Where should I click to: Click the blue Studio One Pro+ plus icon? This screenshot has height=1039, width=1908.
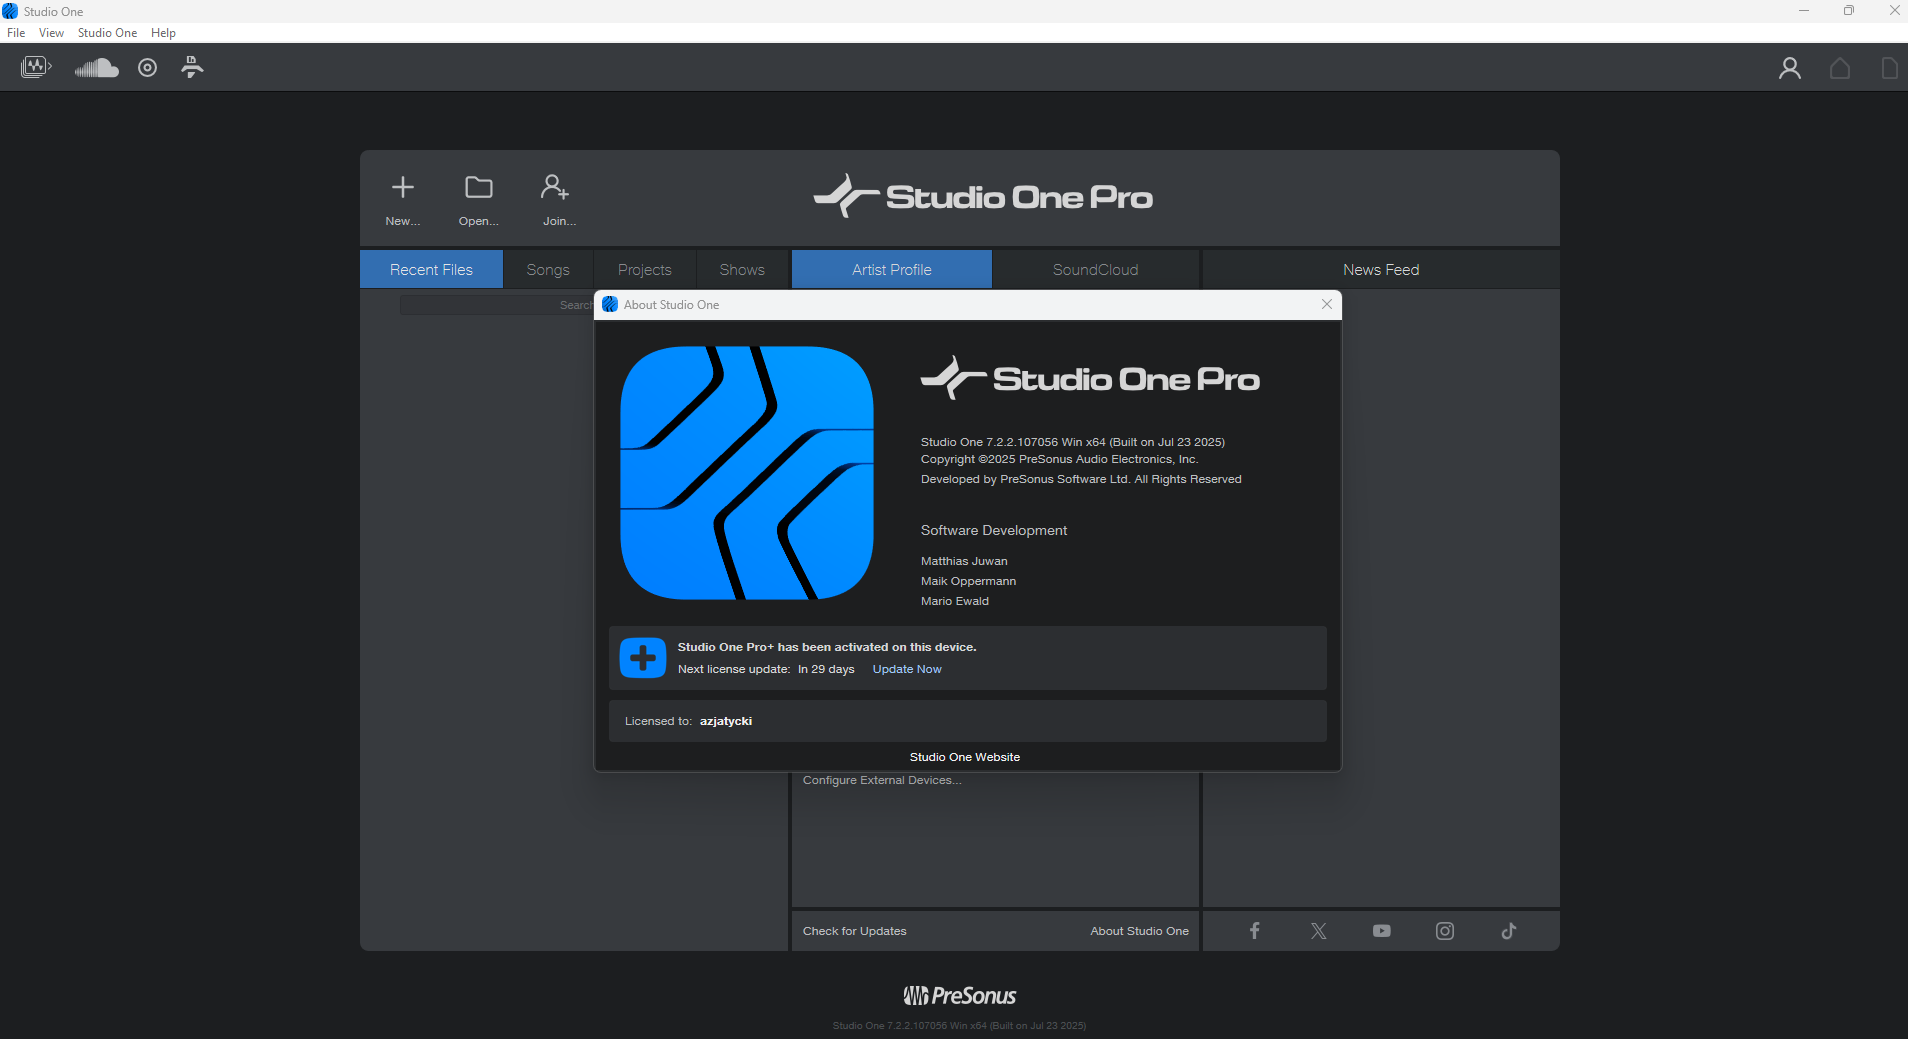[x=643, y=658]
